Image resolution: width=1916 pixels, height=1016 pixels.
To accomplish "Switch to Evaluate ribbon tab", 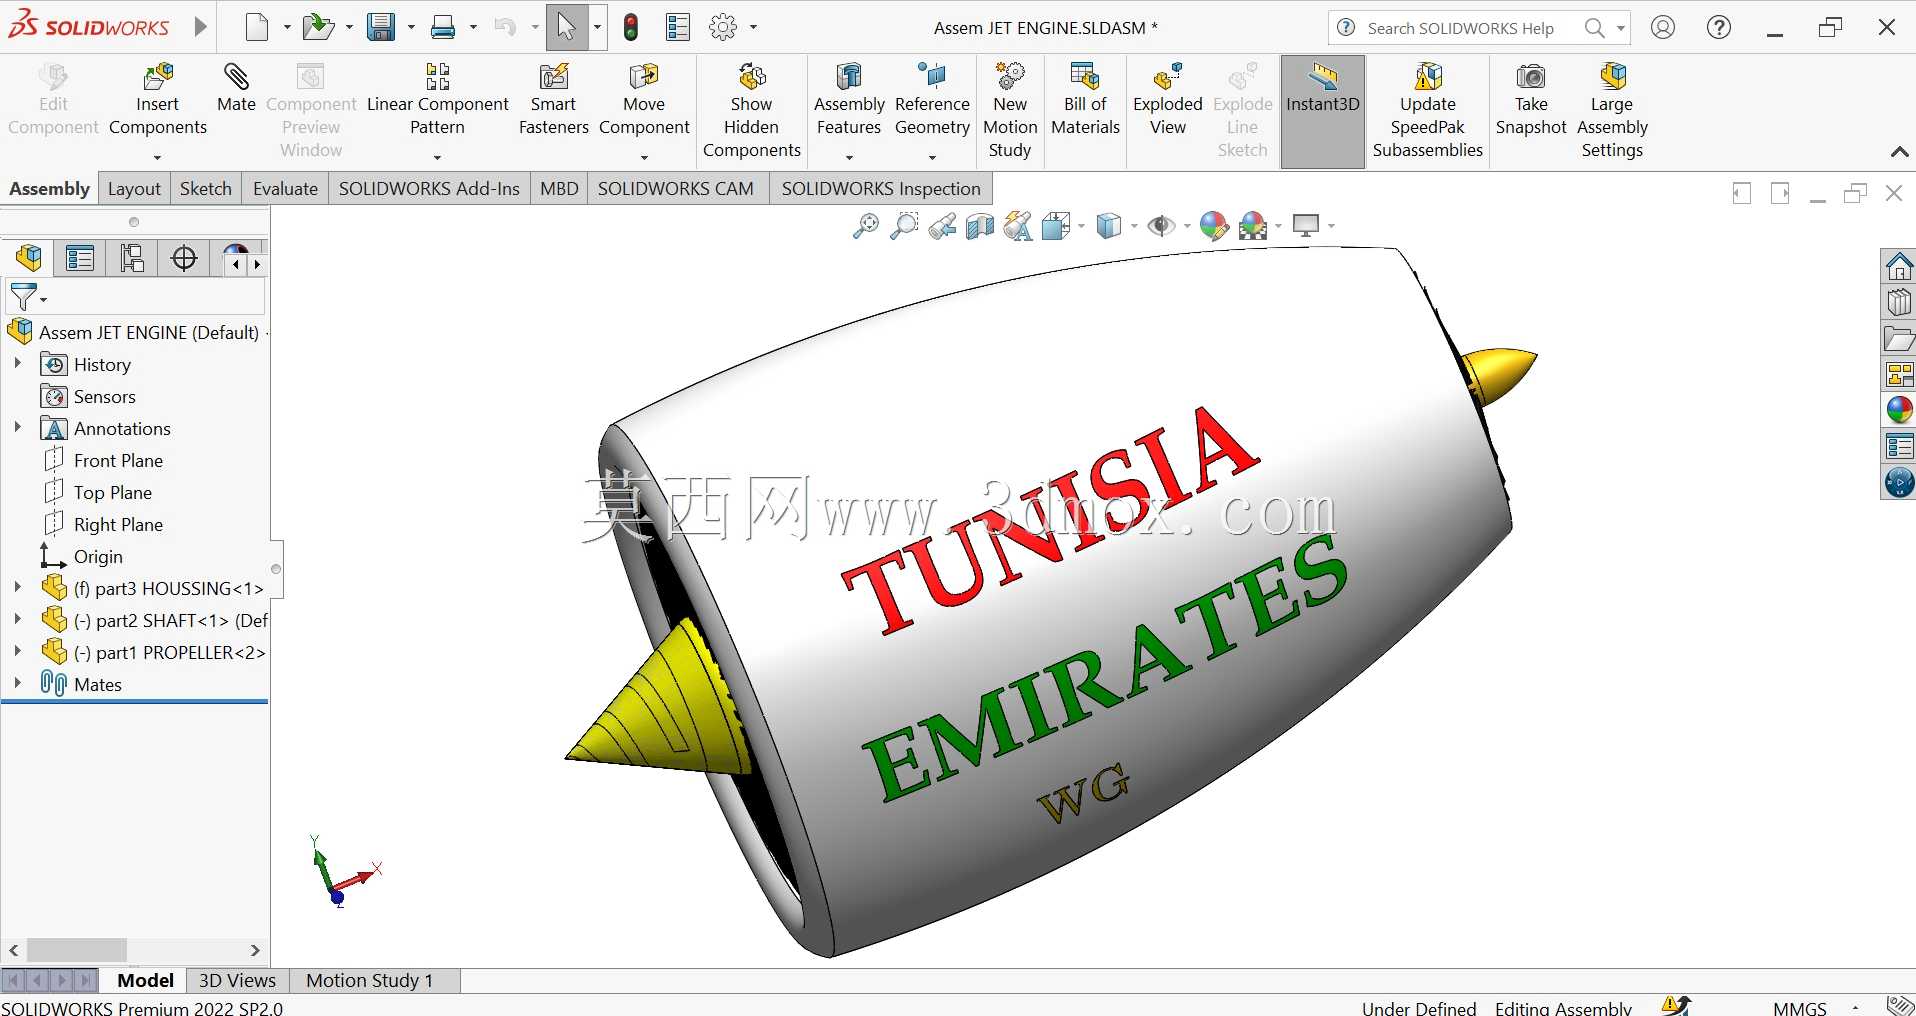I will 285,189.
